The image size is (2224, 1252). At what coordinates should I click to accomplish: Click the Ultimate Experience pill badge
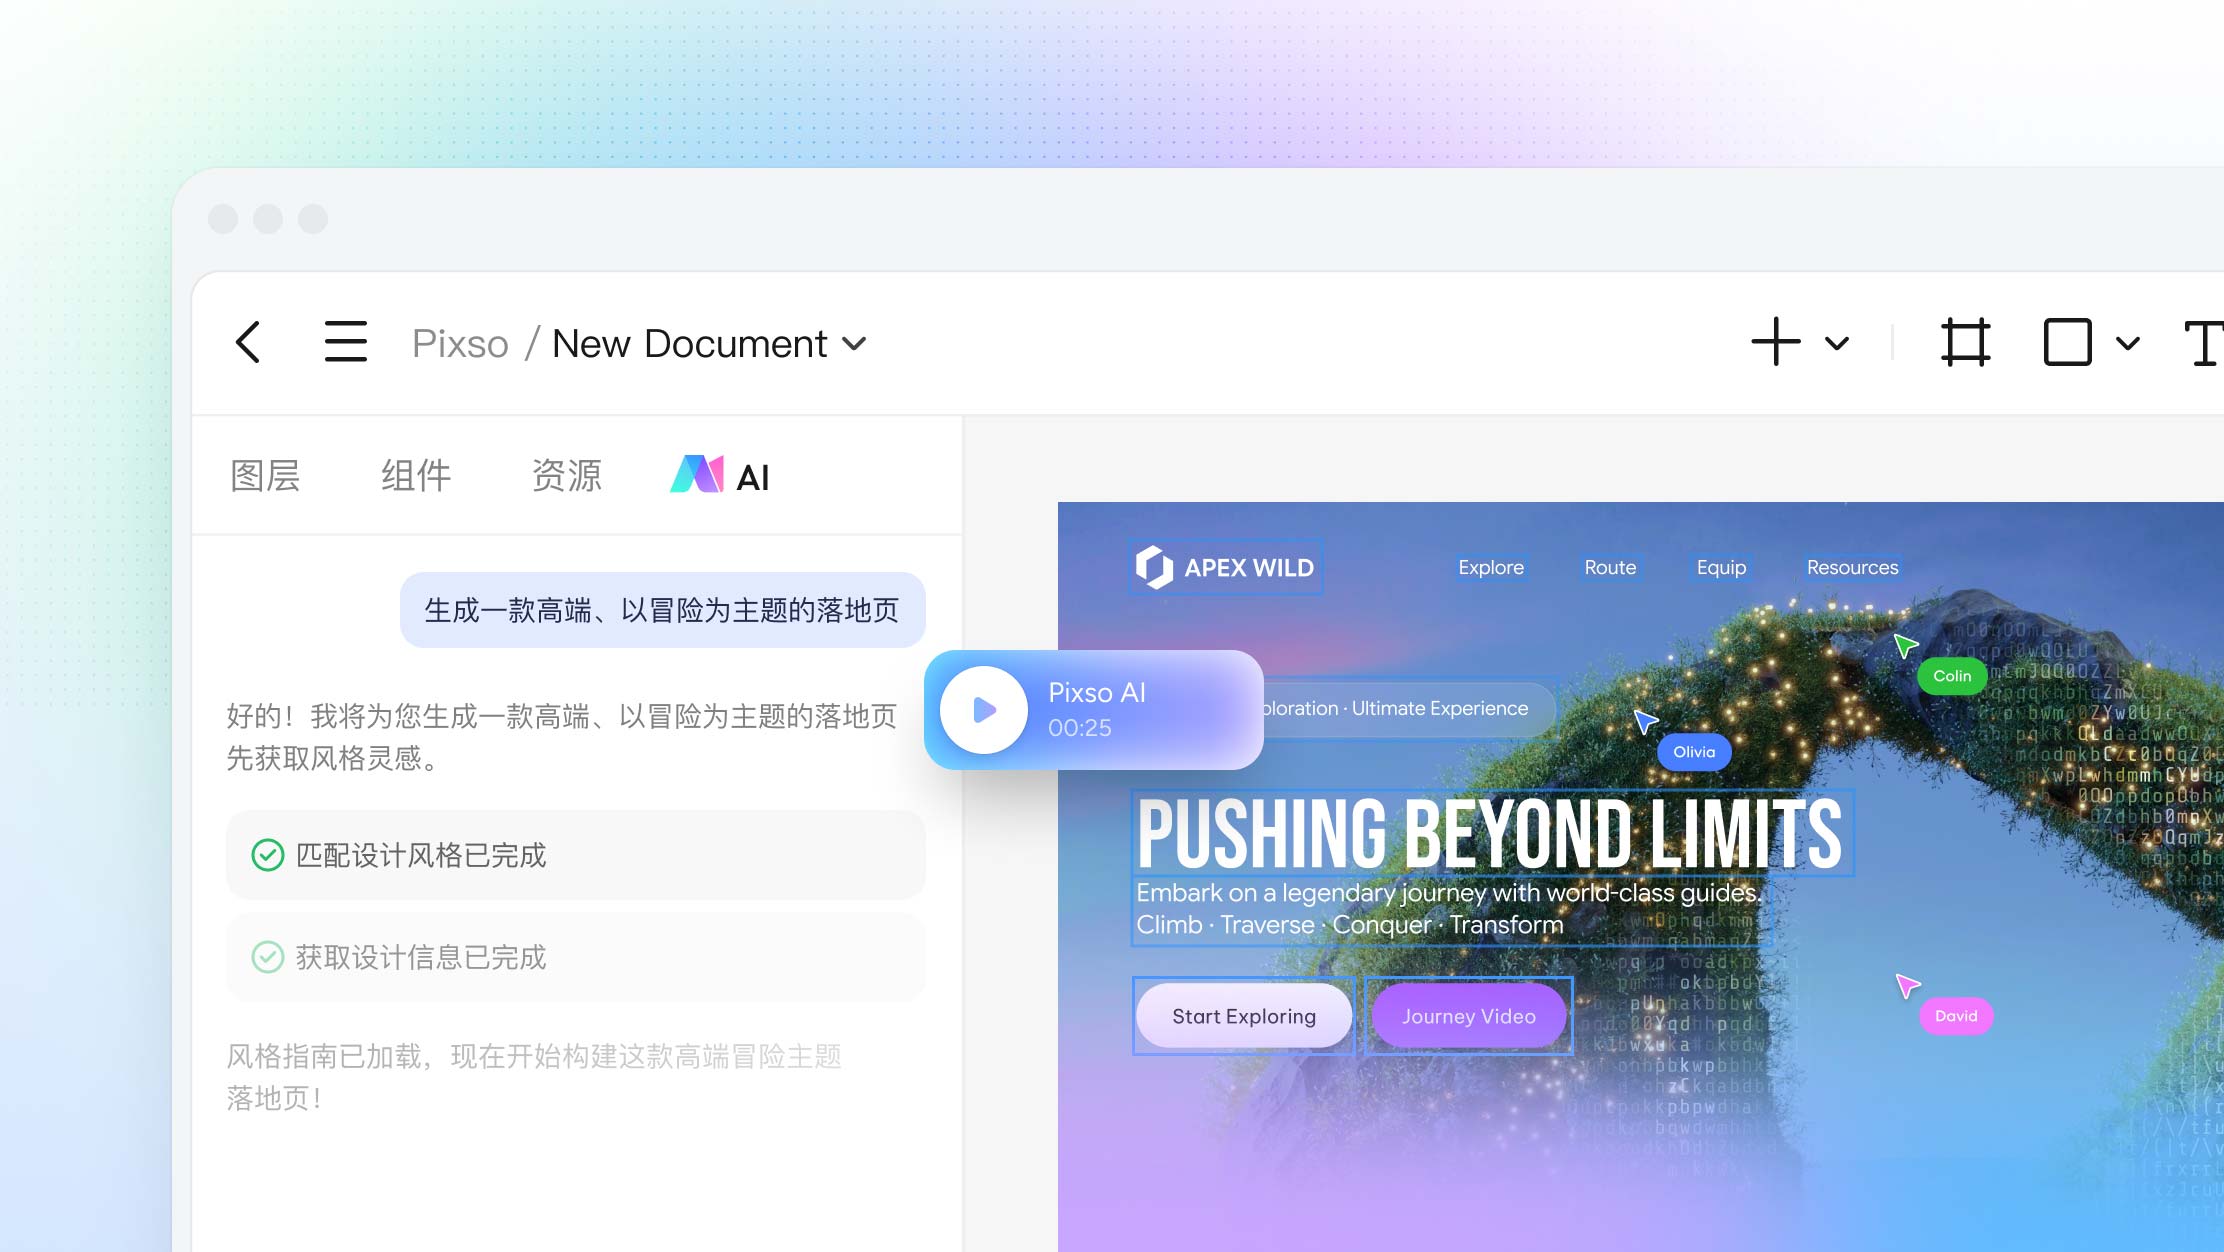[x=1408, y=708]
